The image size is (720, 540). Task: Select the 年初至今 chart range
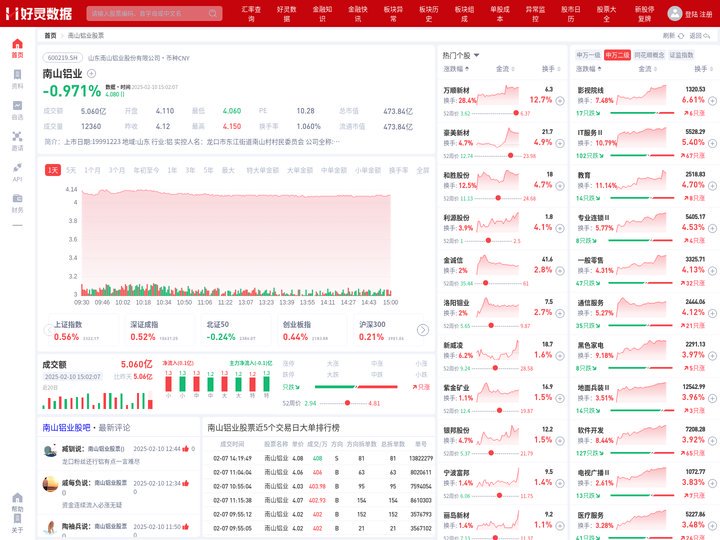146,170
